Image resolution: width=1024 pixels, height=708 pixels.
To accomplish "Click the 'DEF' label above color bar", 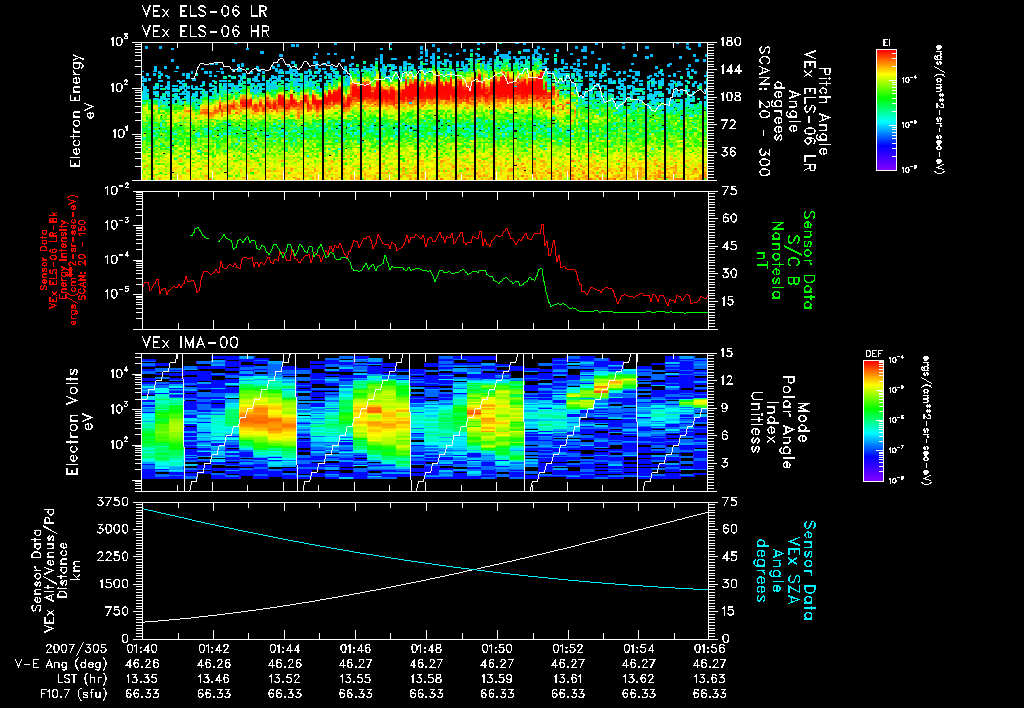I will tap(874, 354).
